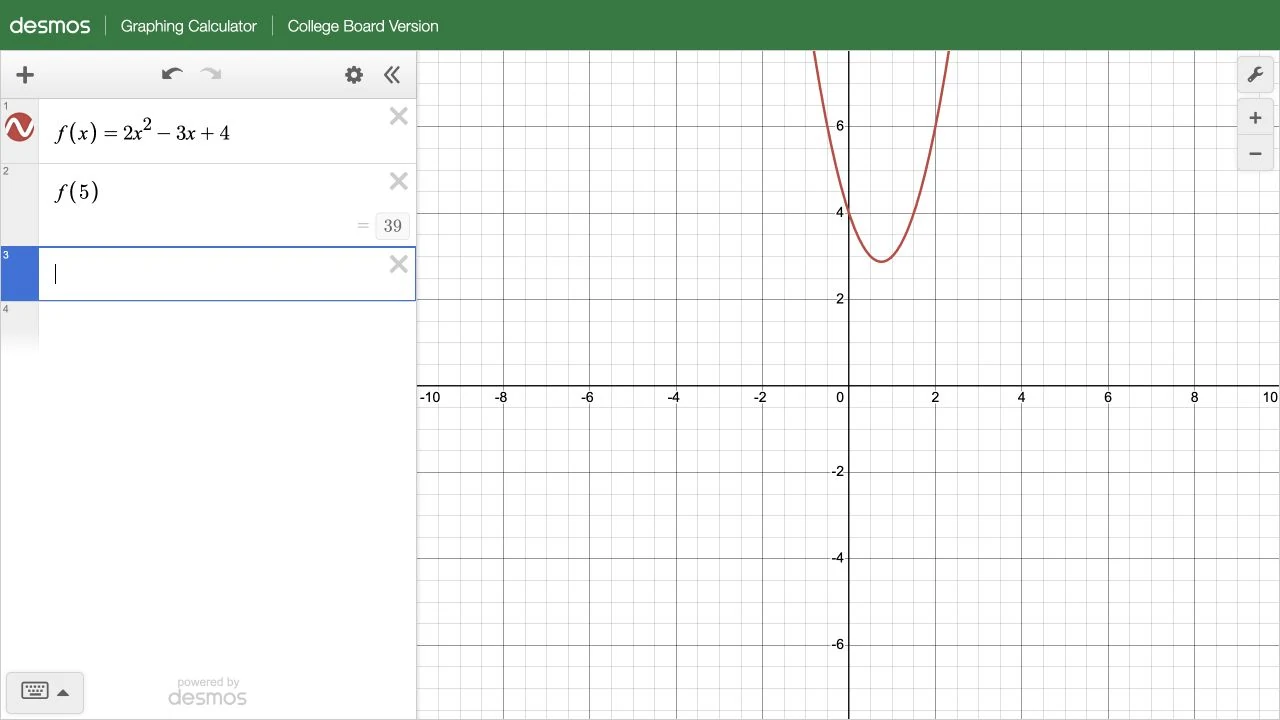This screenshot has height=720, width=1280.
Task: Zoom out on the graph
Action: click(1255, 154)
